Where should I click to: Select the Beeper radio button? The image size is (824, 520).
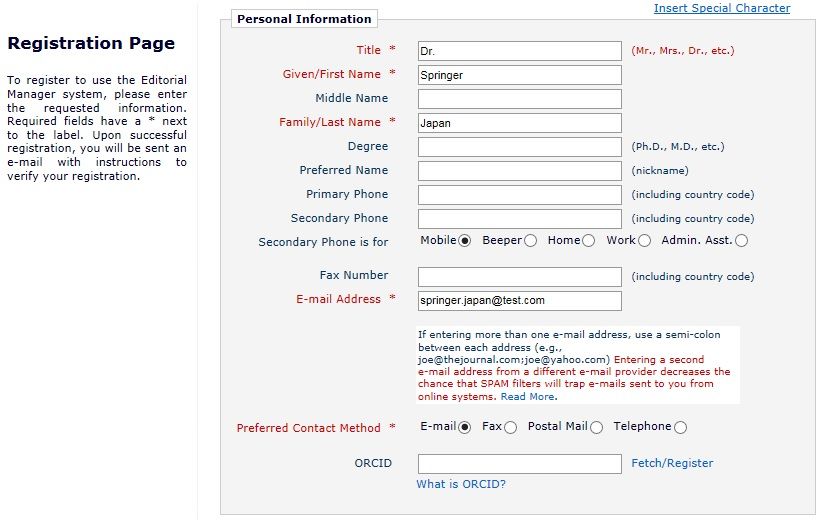pyautogui.click(x=530, y=241)
